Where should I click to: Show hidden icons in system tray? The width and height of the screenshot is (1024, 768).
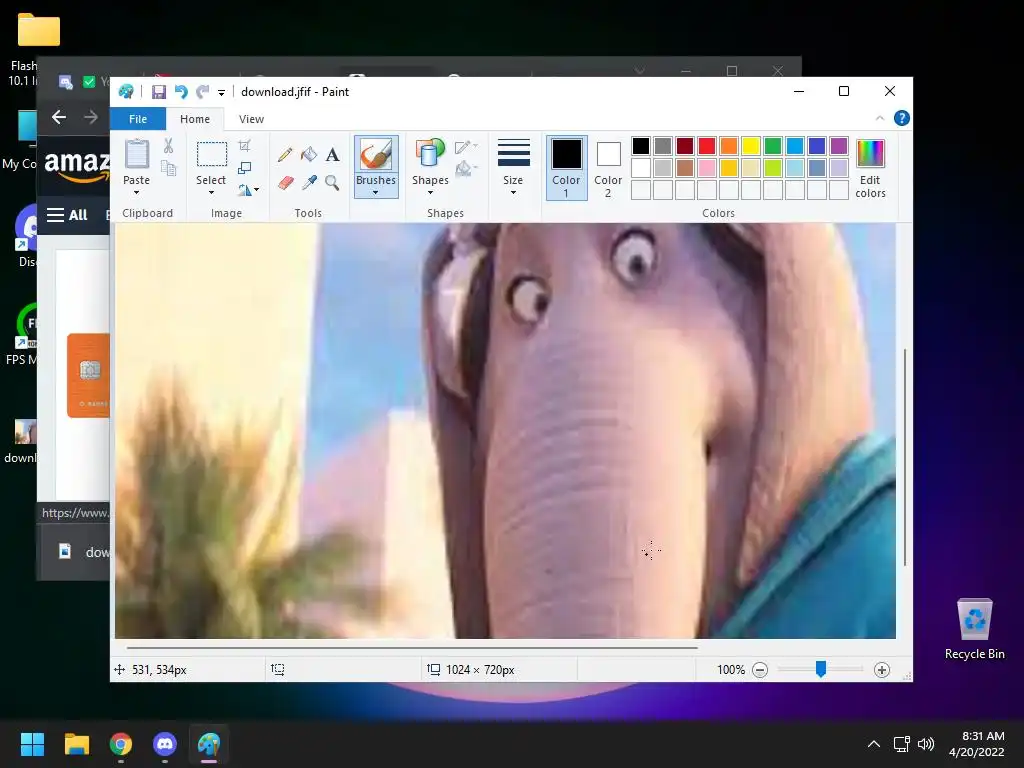[873, 744]
